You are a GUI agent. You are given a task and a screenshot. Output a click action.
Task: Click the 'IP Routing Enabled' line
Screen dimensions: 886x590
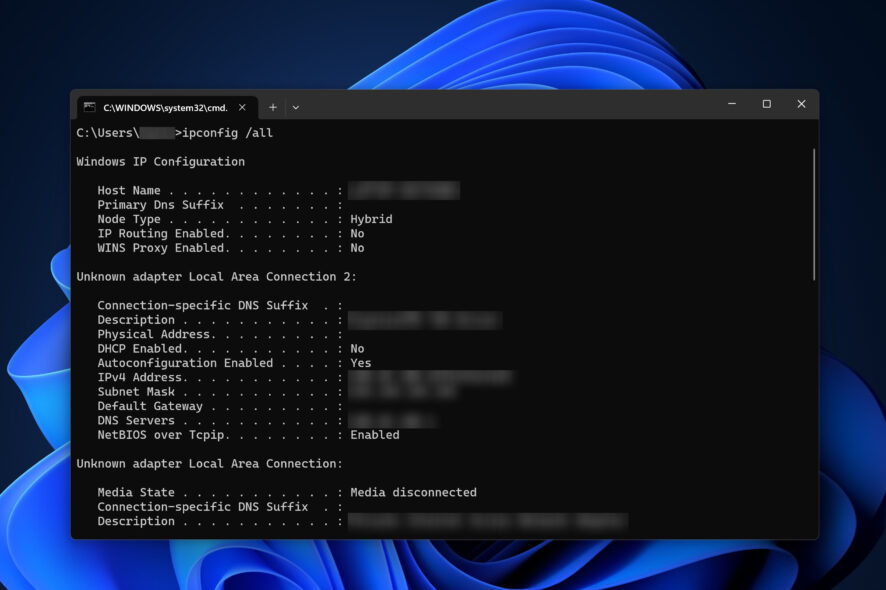(x=231, y=233)
